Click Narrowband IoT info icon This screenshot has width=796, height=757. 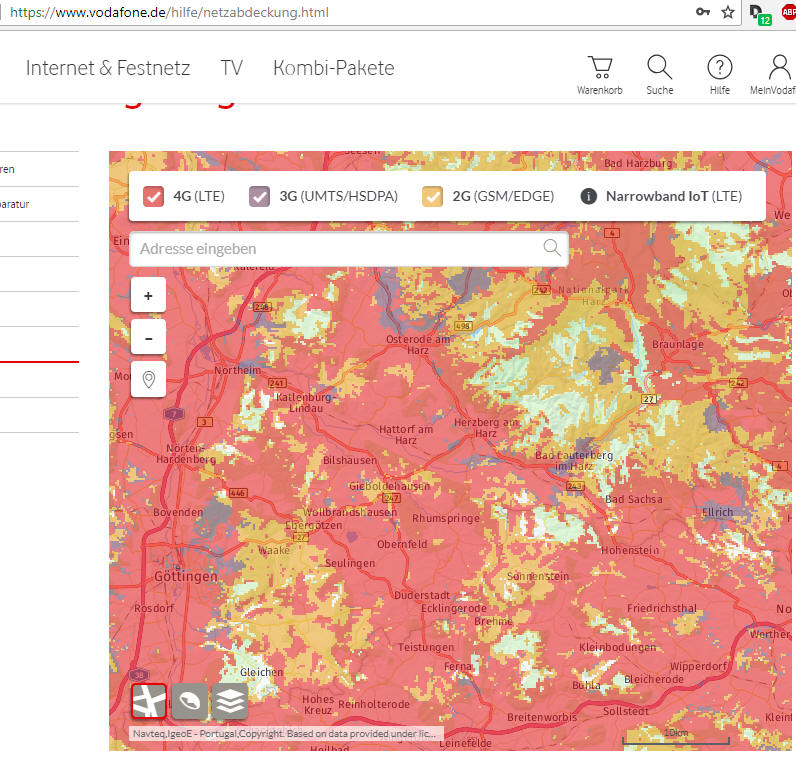589,196
